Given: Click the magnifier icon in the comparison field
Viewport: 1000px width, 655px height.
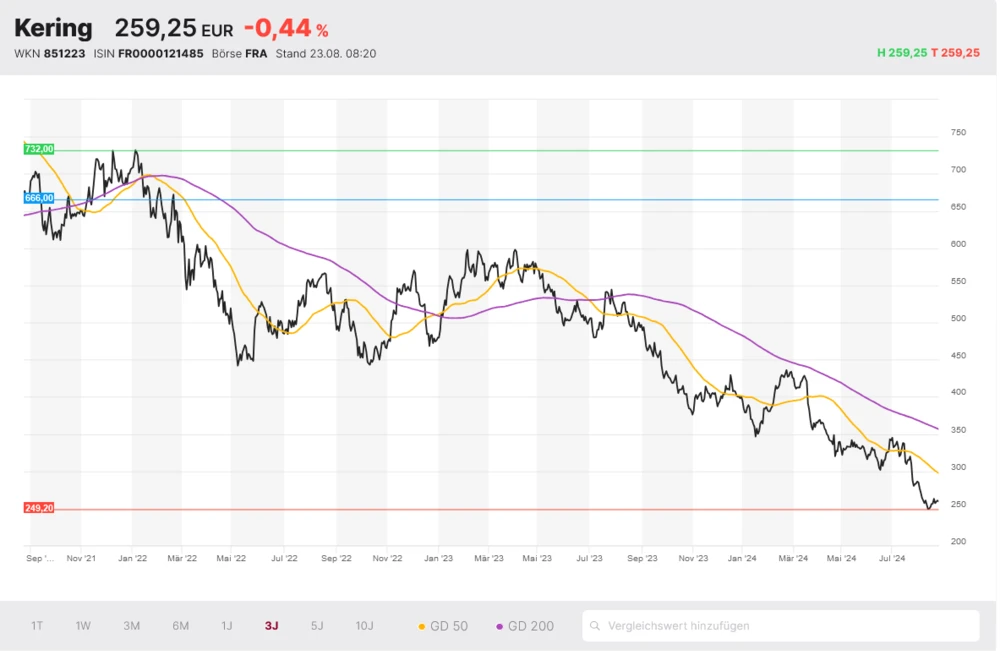Looking at the screenshot, I should pos(596,626).
